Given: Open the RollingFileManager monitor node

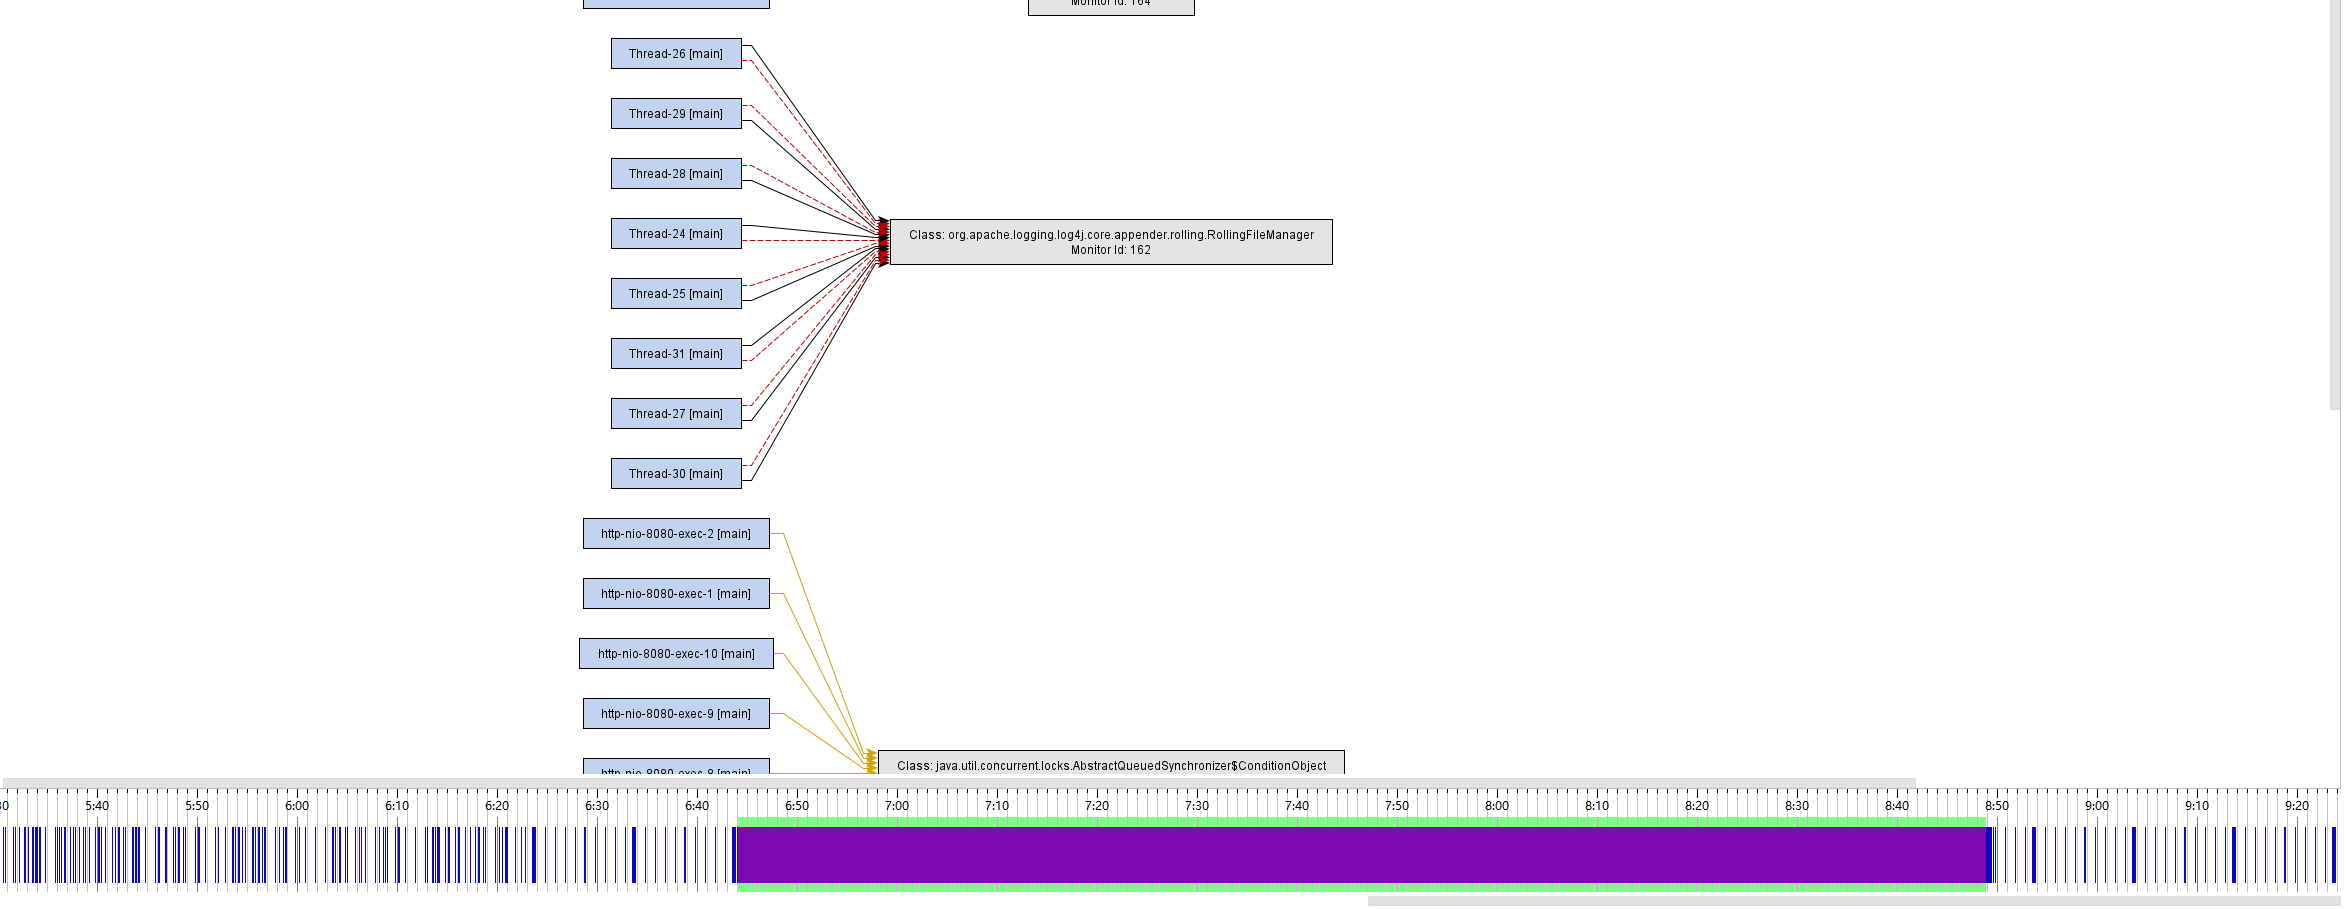Looking at the screenshot, I should point(1110,241).
